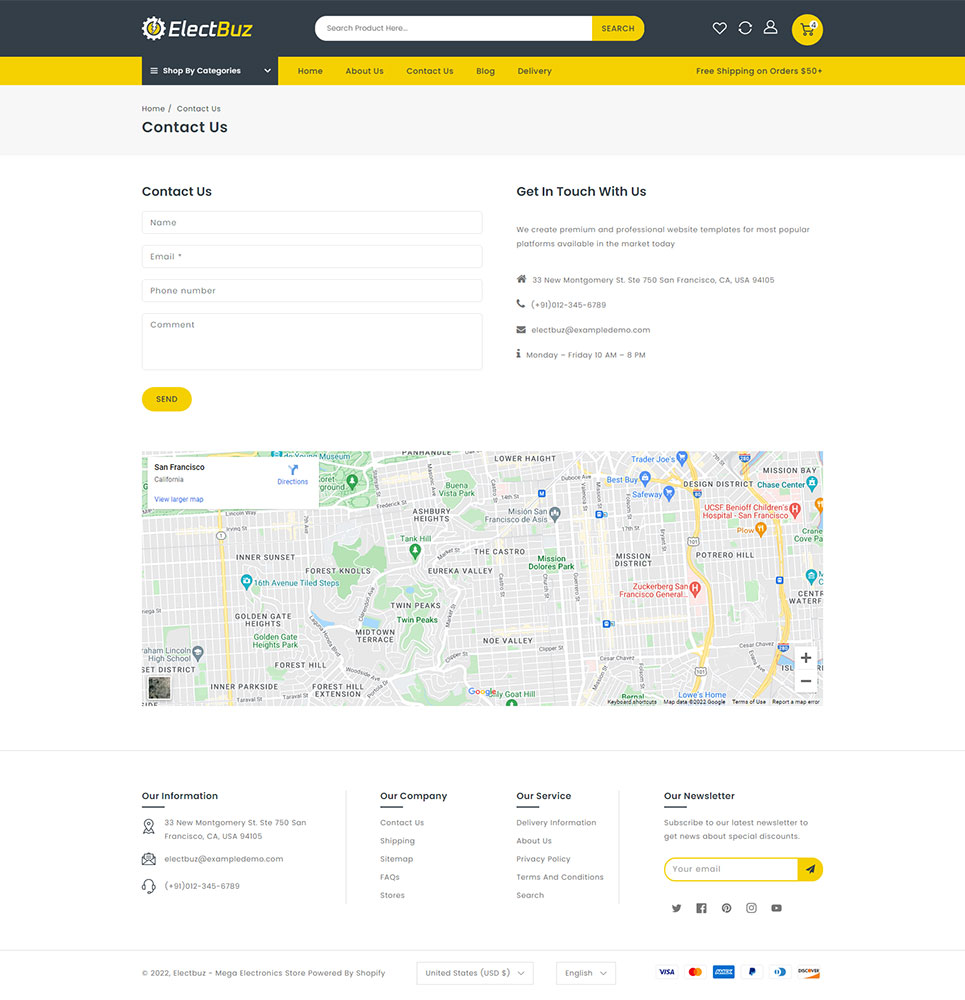This screenshot has height=1000, width=965.
Task: Open Contact Us in the navigation bar
Action: pos(430,71)
